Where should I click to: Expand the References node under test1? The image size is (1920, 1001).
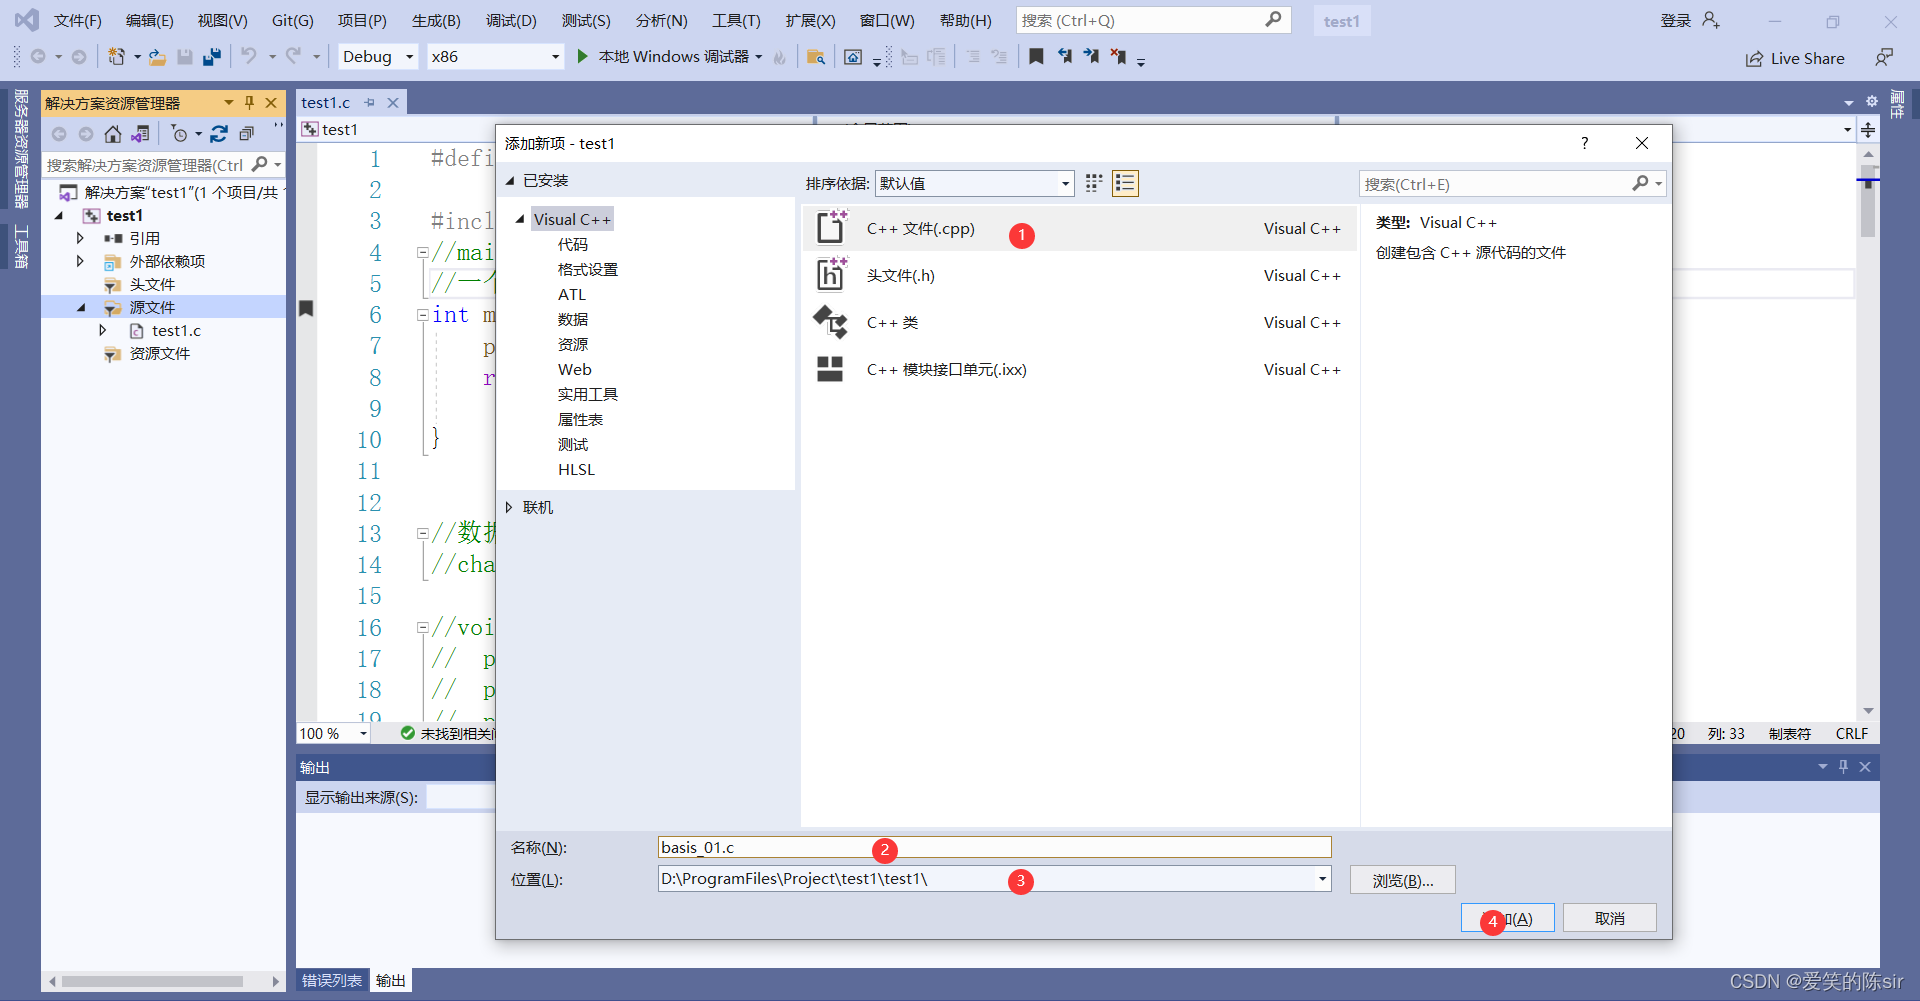(80, 238)
